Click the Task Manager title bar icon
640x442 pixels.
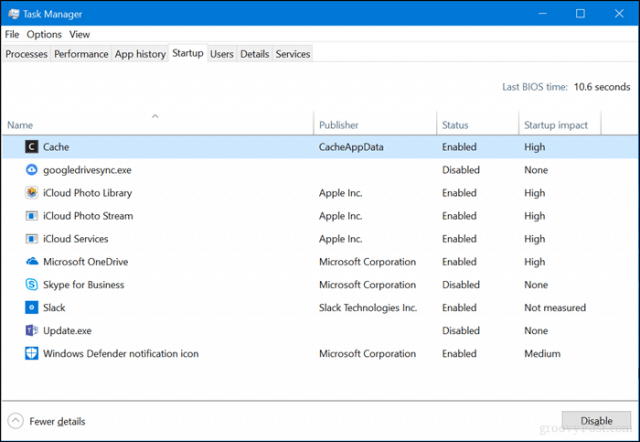point(13,14)
